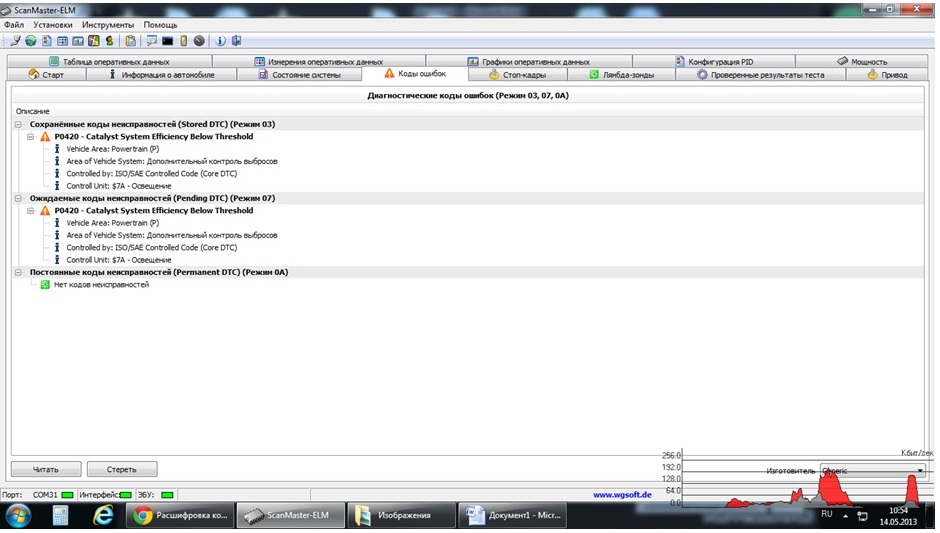
Task: Open the clipboard icon in the toolbar
Action: pos(130,41)
